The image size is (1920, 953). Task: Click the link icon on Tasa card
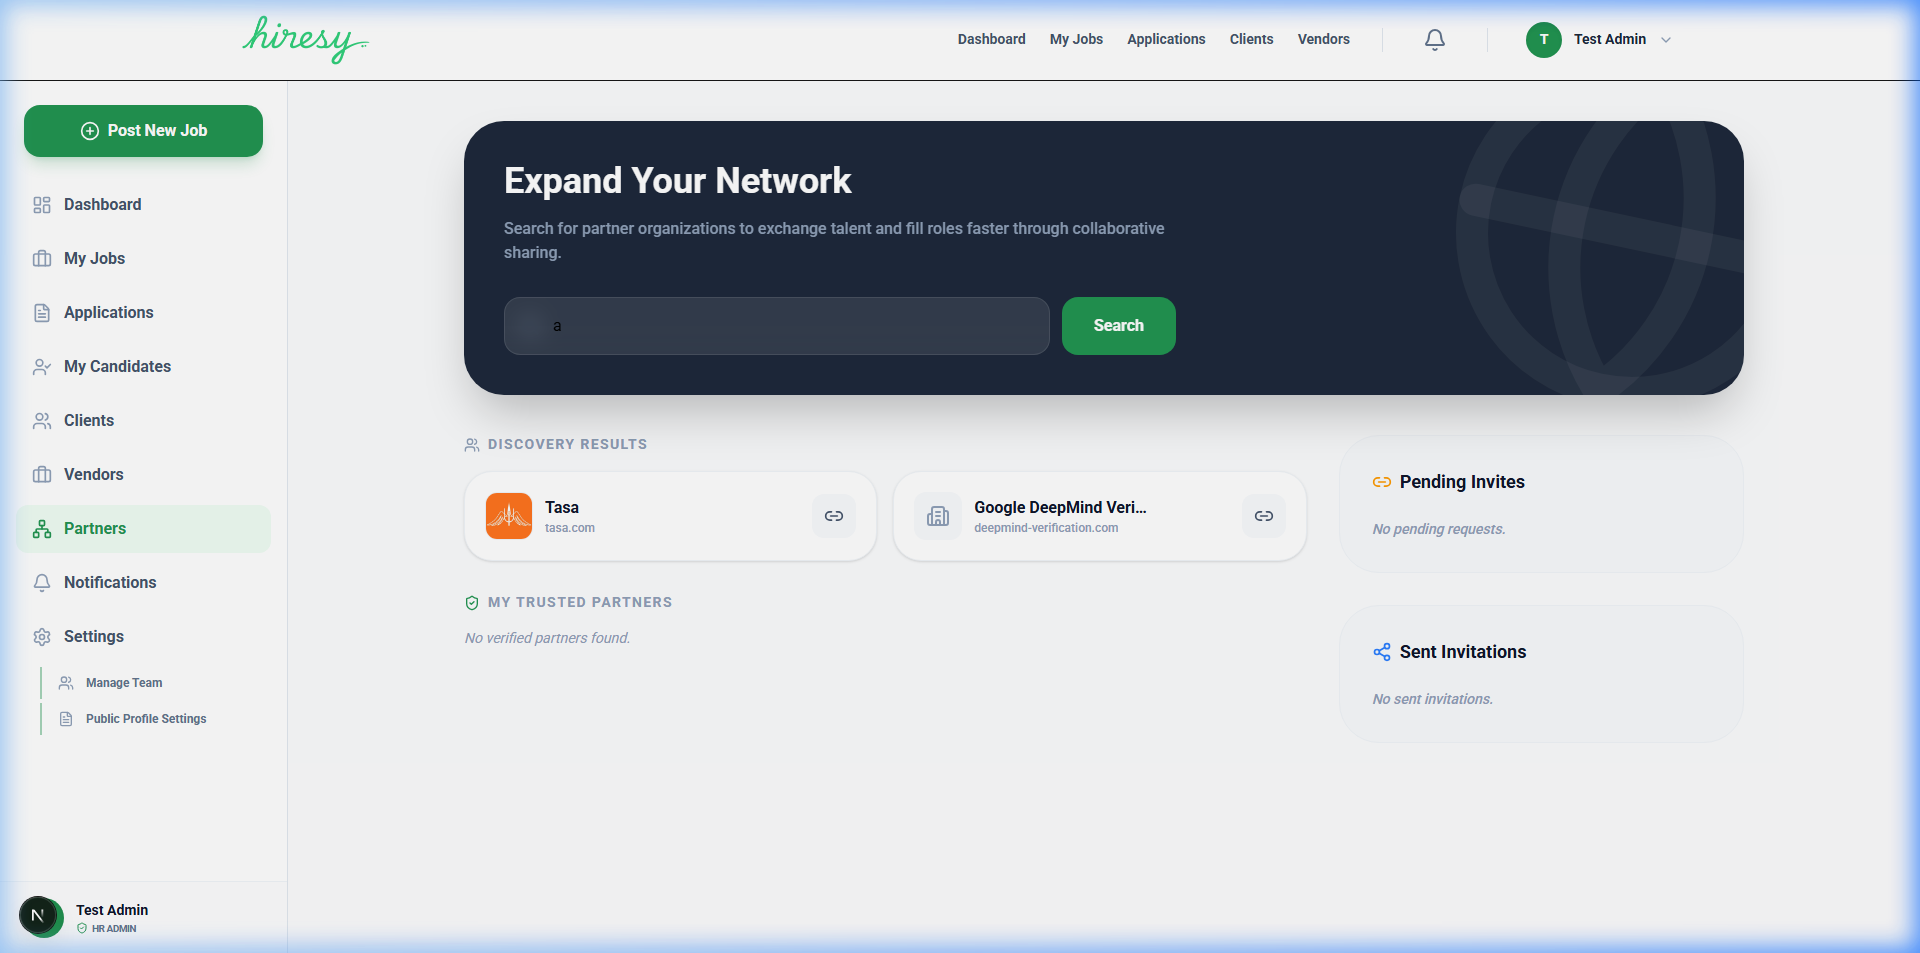point(834,516)
